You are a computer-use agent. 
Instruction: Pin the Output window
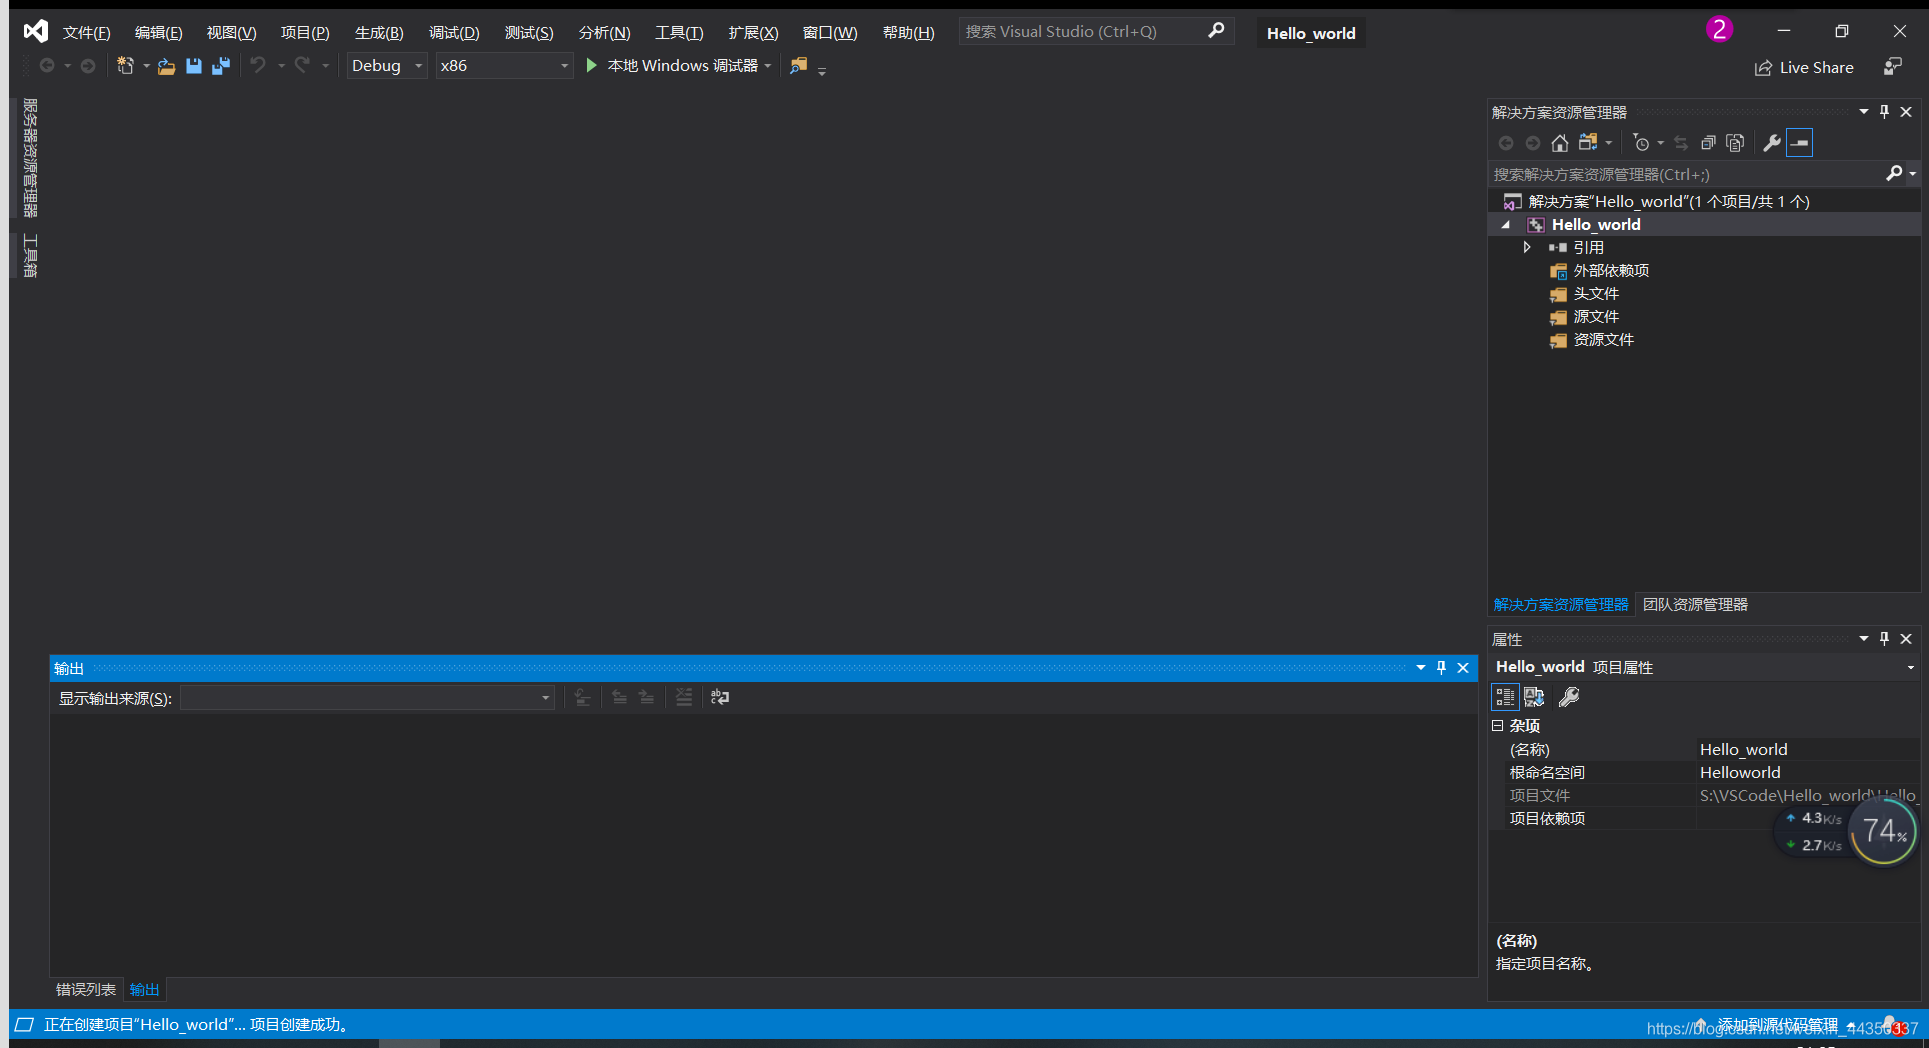point(1441,667)
